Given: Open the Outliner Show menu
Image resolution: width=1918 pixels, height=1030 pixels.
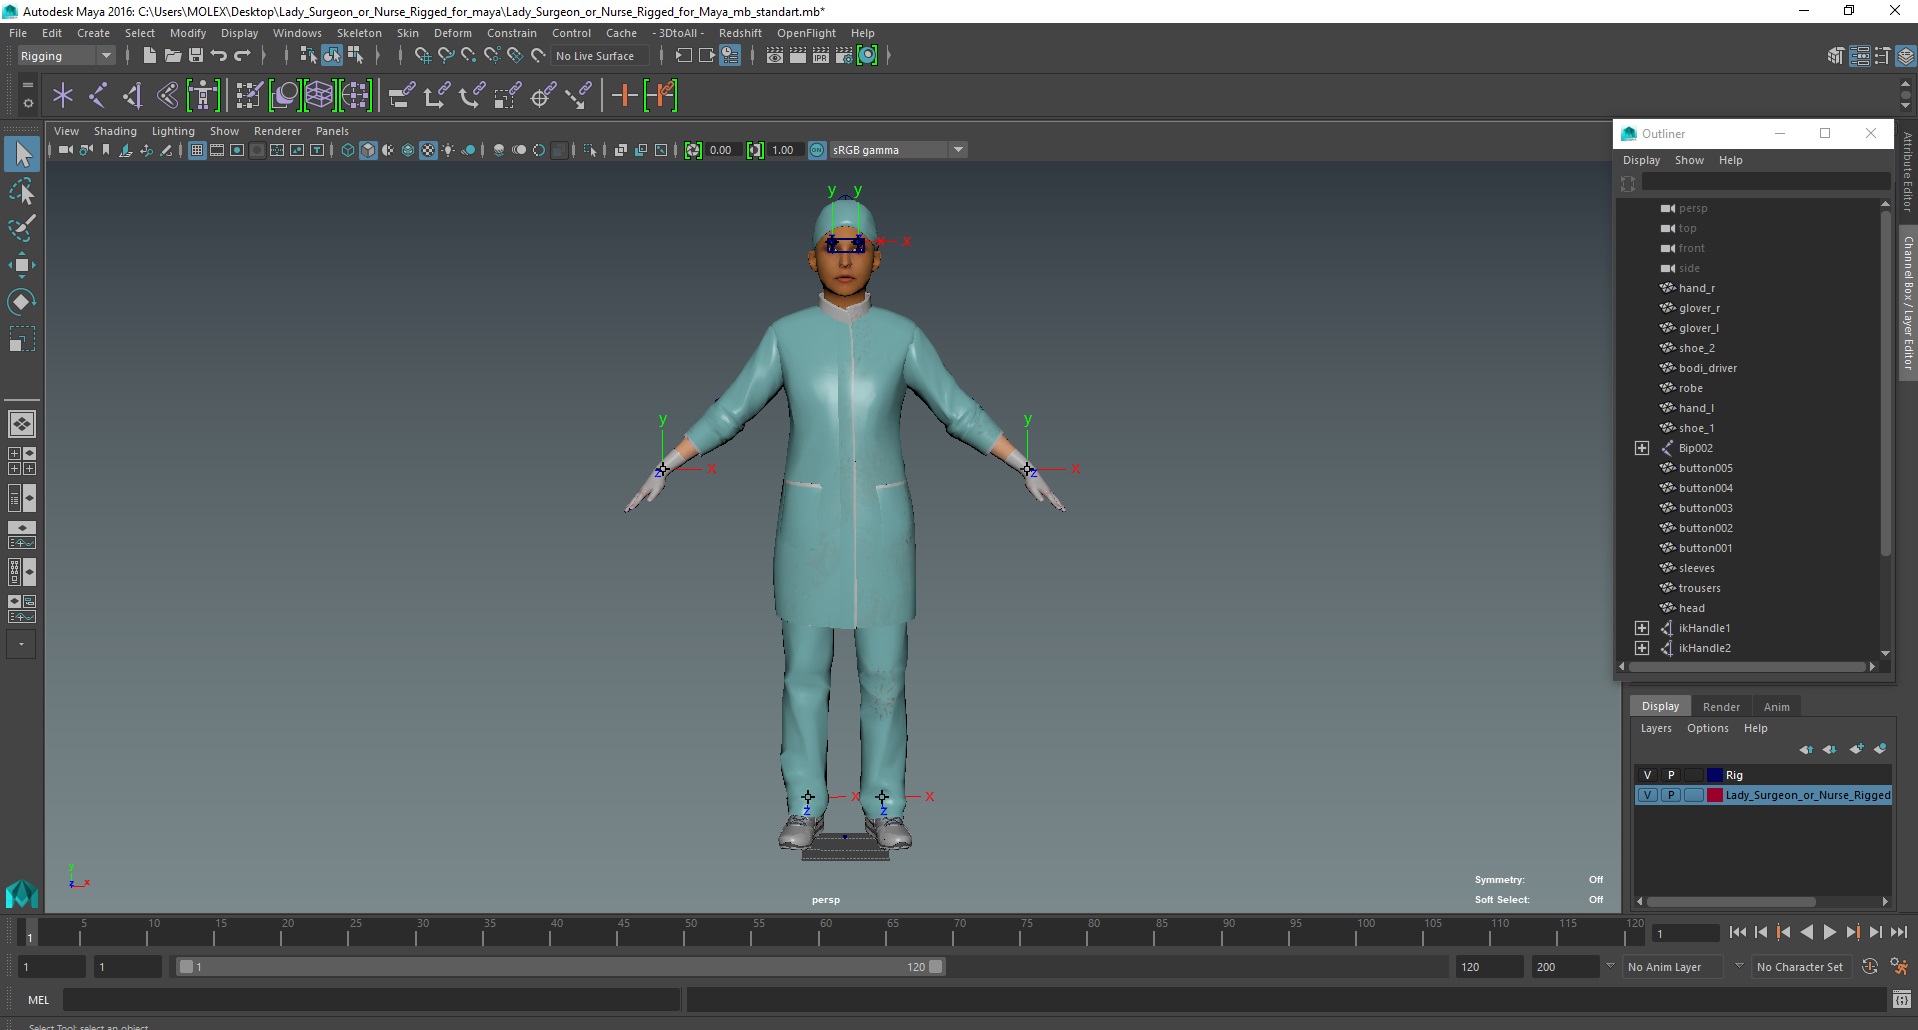Looking at the screenshot, I should tap(1689, 160).
